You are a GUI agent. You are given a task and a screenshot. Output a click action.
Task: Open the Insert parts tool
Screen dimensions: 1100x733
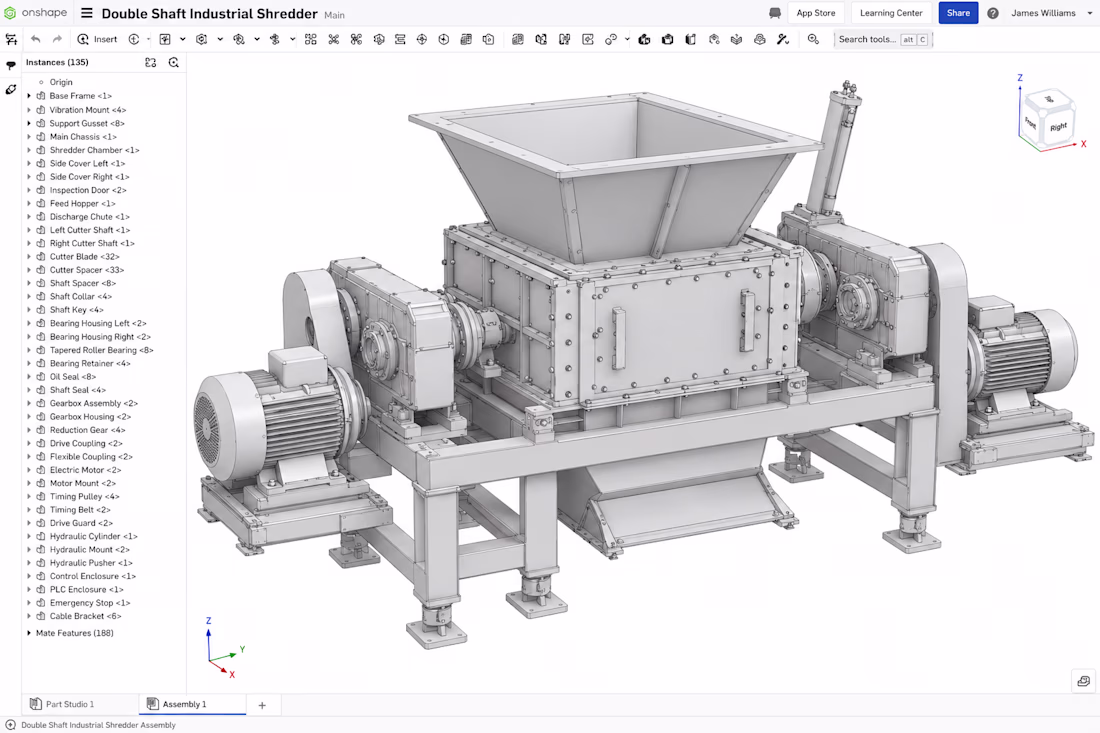coord(98,39)
